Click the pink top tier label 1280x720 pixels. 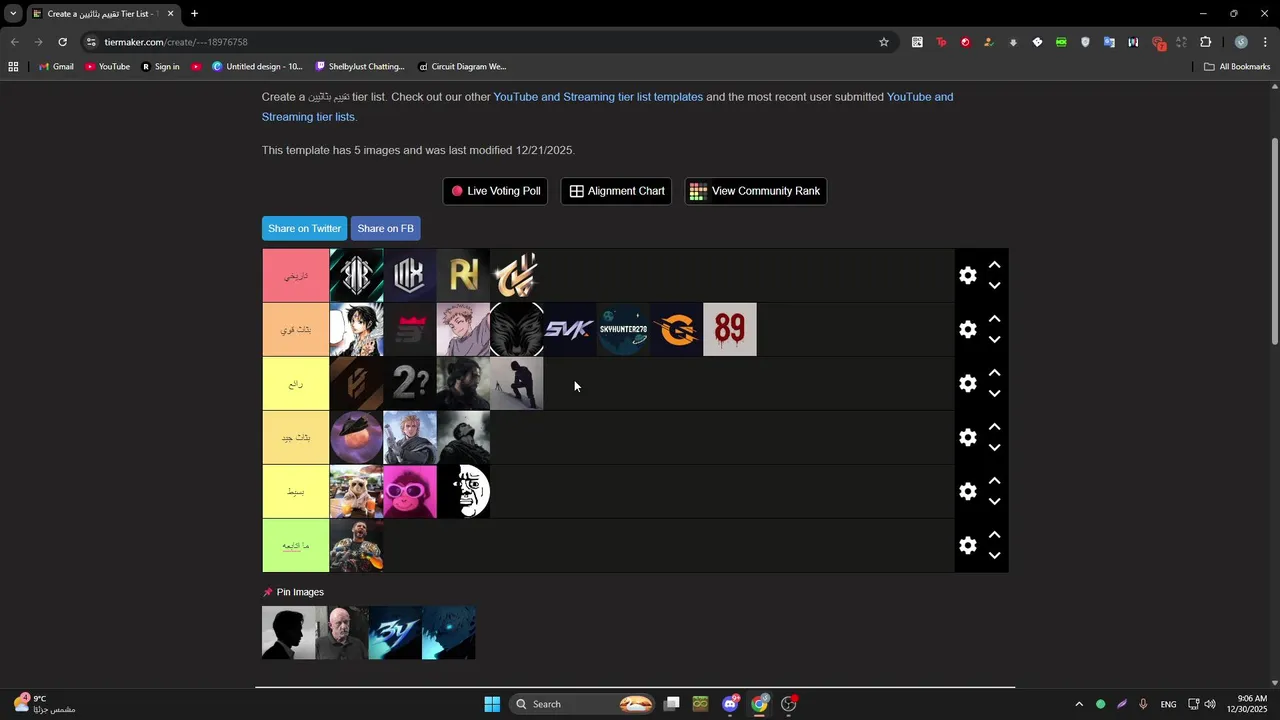[295, 275]
